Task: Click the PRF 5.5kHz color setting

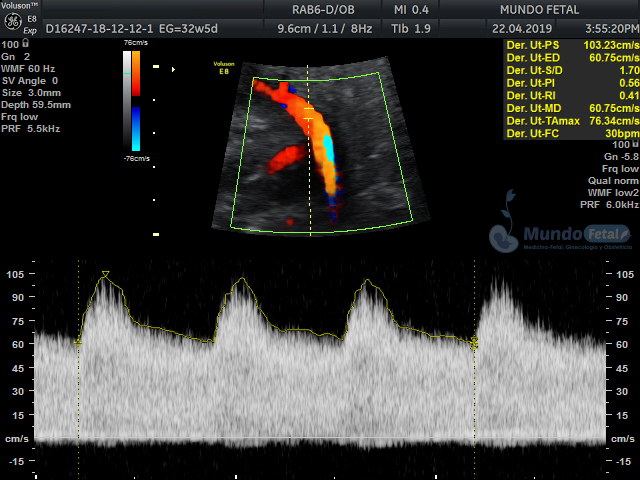Action: pyautogui.click(x=34, y=129)
